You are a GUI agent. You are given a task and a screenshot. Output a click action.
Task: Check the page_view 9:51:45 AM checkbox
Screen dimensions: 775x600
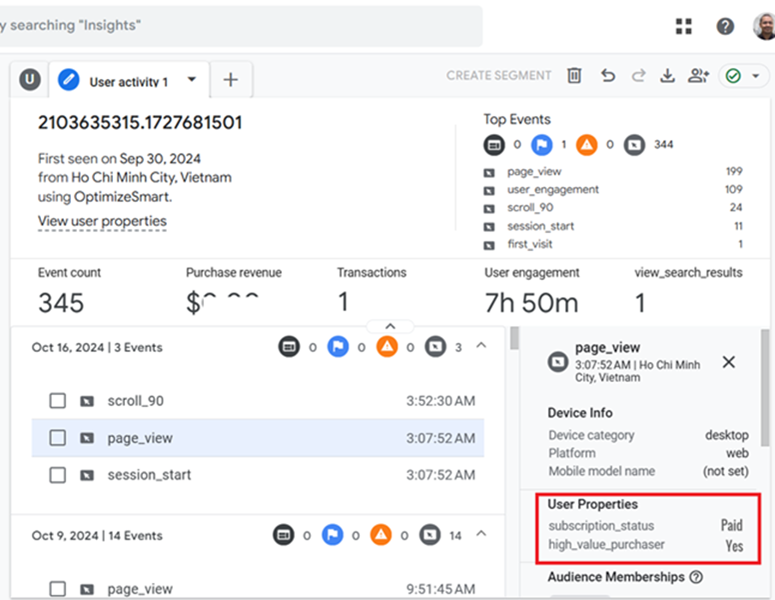[x=57, y=589]
